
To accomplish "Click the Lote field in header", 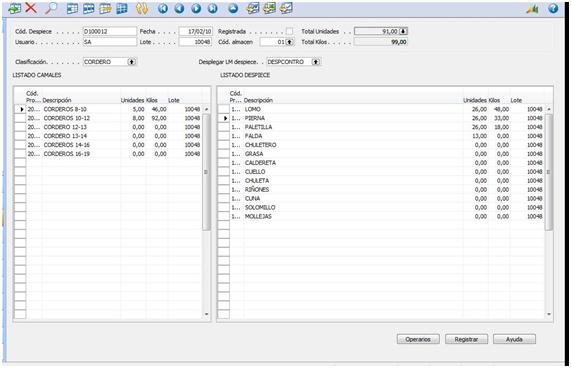I will coord(196,42).
